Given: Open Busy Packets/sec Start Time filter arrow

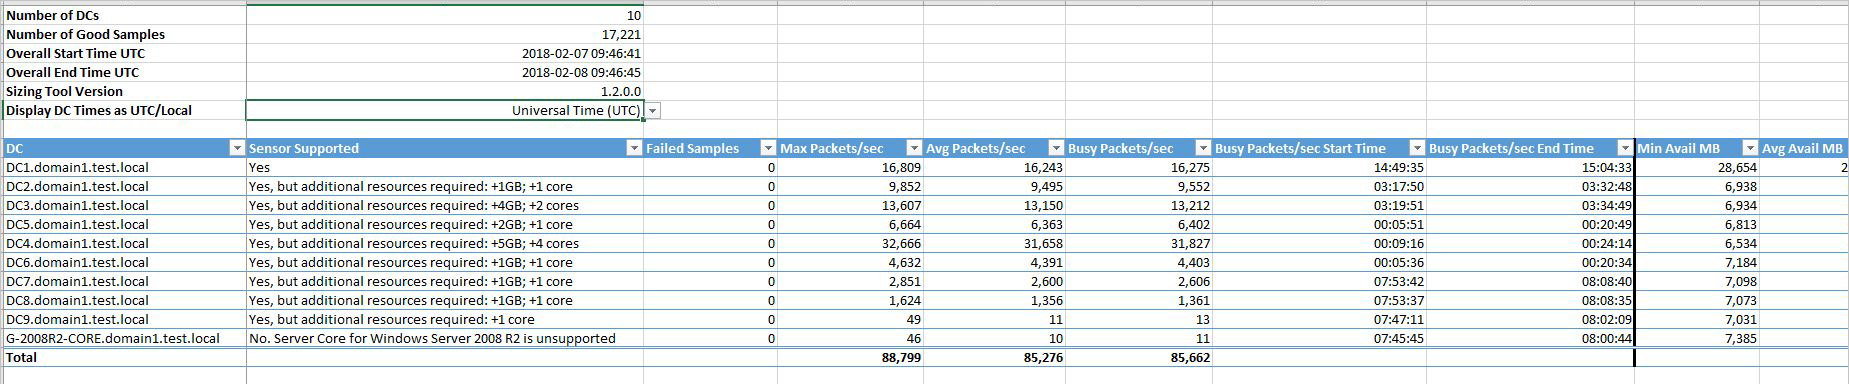Looking at the screenshot, I should tap(1417, 148).
